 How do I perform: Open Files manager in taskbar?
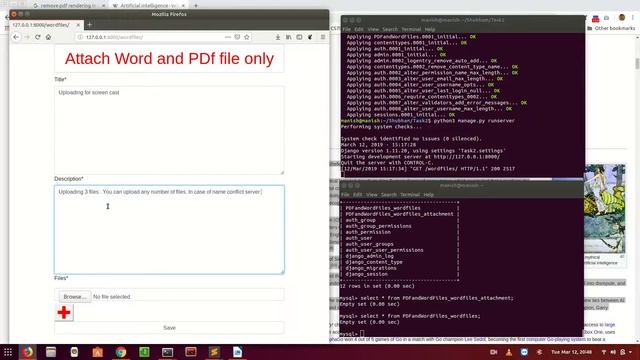[51, 352]
